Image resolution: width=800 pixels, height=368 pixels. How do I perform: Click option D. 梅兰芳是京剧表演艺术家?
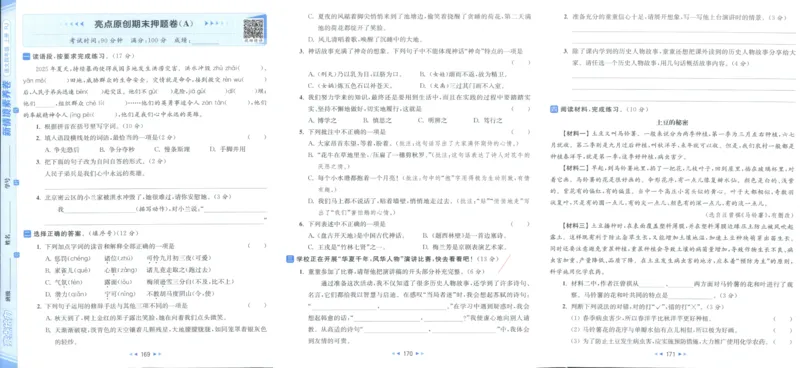[464, 248]
